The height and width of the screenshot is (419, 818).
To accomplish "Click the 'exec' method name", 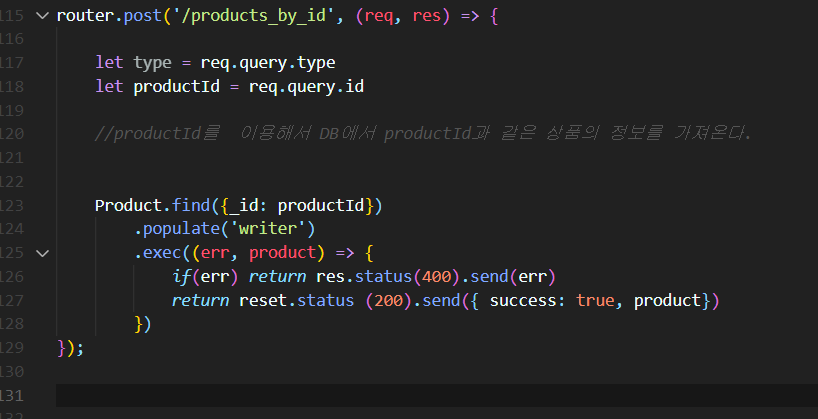I will click(162, 253).
